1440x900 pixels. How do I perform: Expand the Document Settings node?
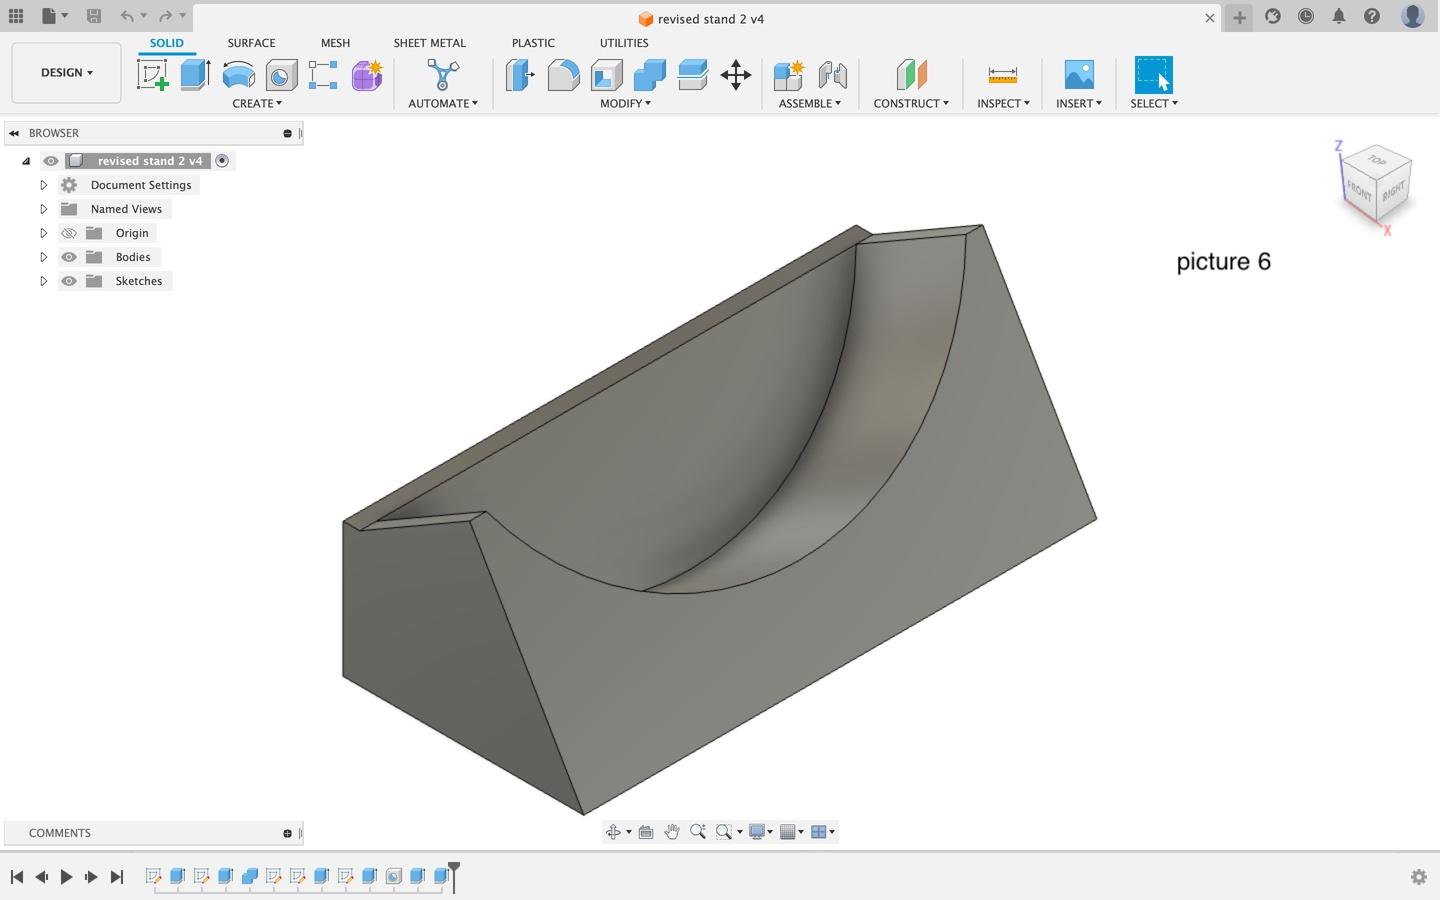coord(43,185)
